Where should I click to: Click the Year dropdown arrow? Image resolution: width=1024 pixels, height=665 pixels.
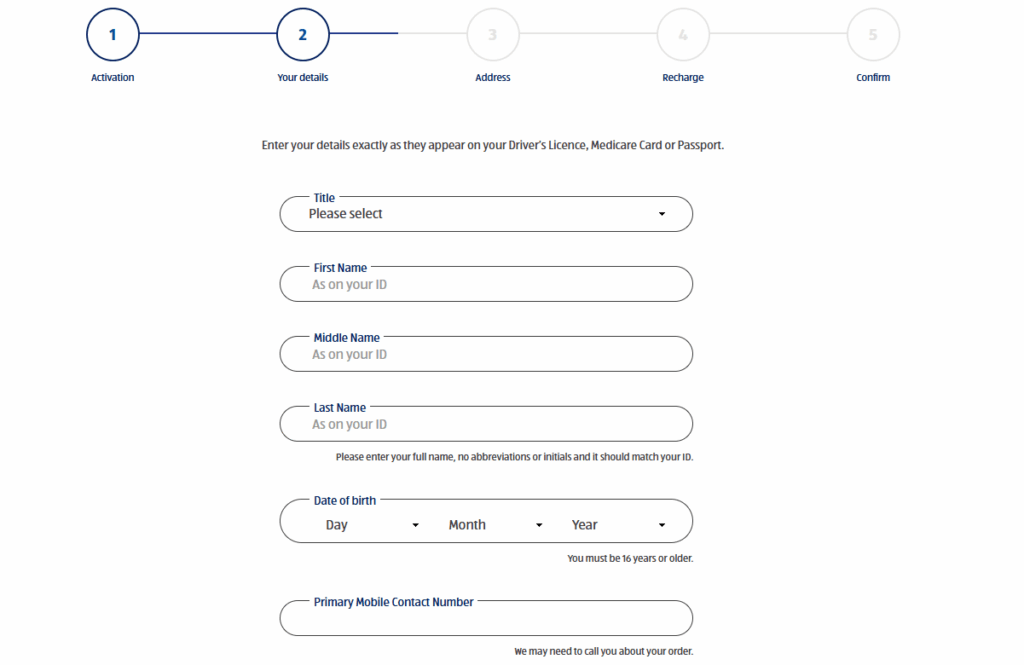click(x=661, y=524)
